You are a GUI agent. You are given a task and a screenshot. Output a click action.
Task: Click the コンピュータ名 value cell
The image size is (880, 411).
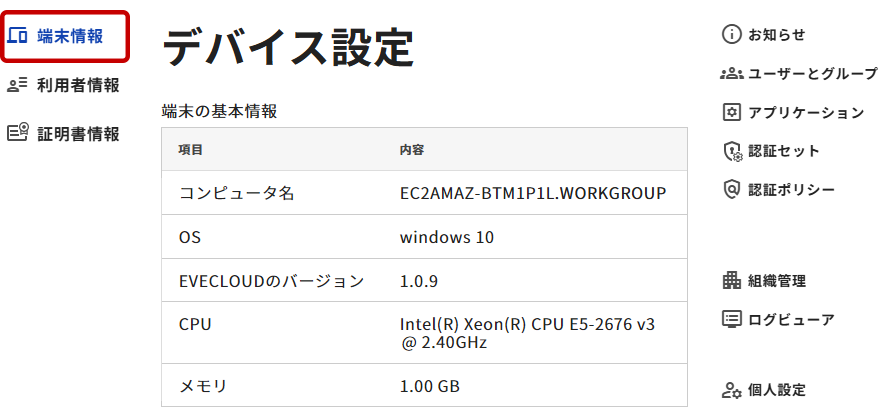[x=532, y=193]
